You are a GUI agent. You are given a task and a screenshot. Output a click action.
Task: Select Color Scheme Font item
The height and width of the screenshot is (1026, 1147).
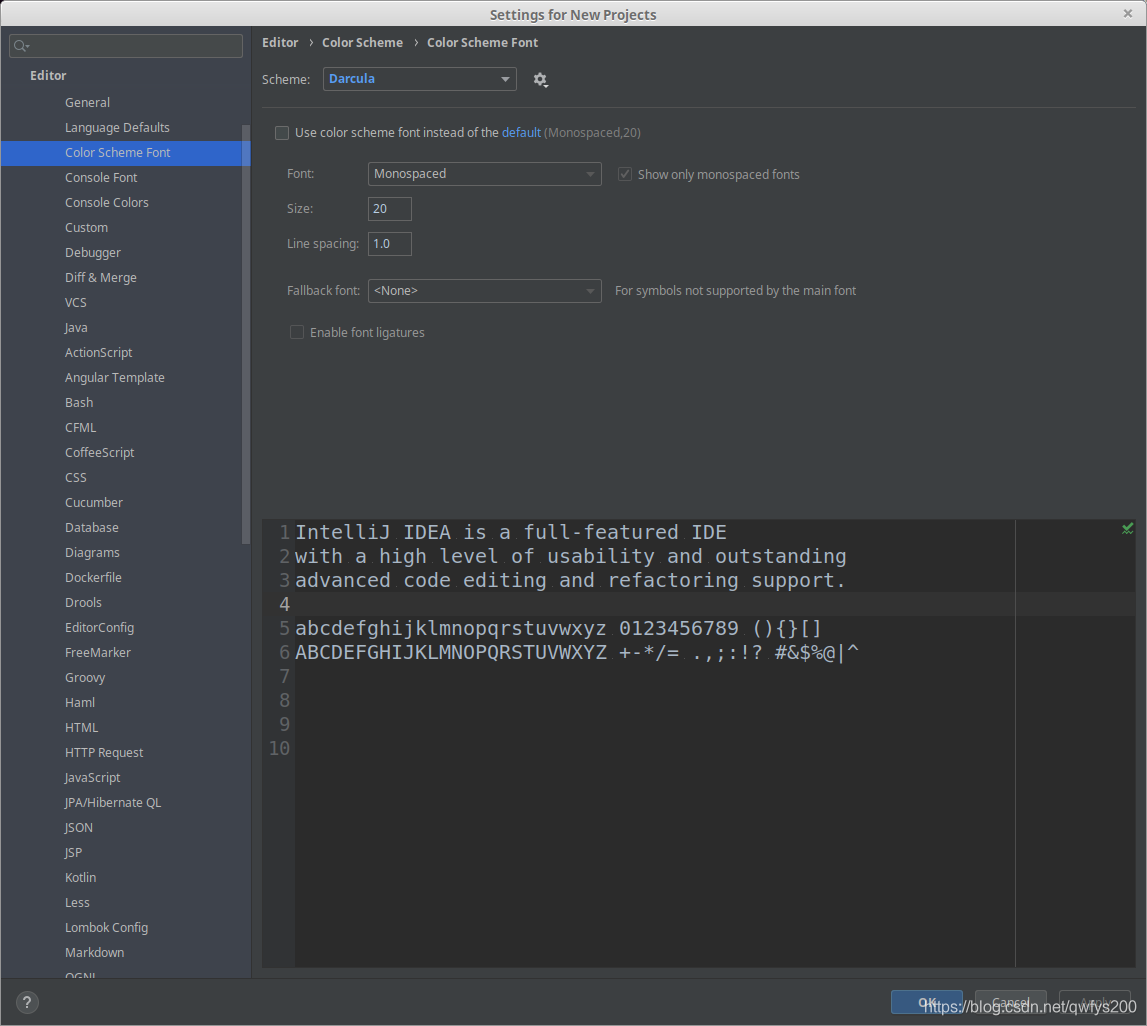click(x=125, y=153)
